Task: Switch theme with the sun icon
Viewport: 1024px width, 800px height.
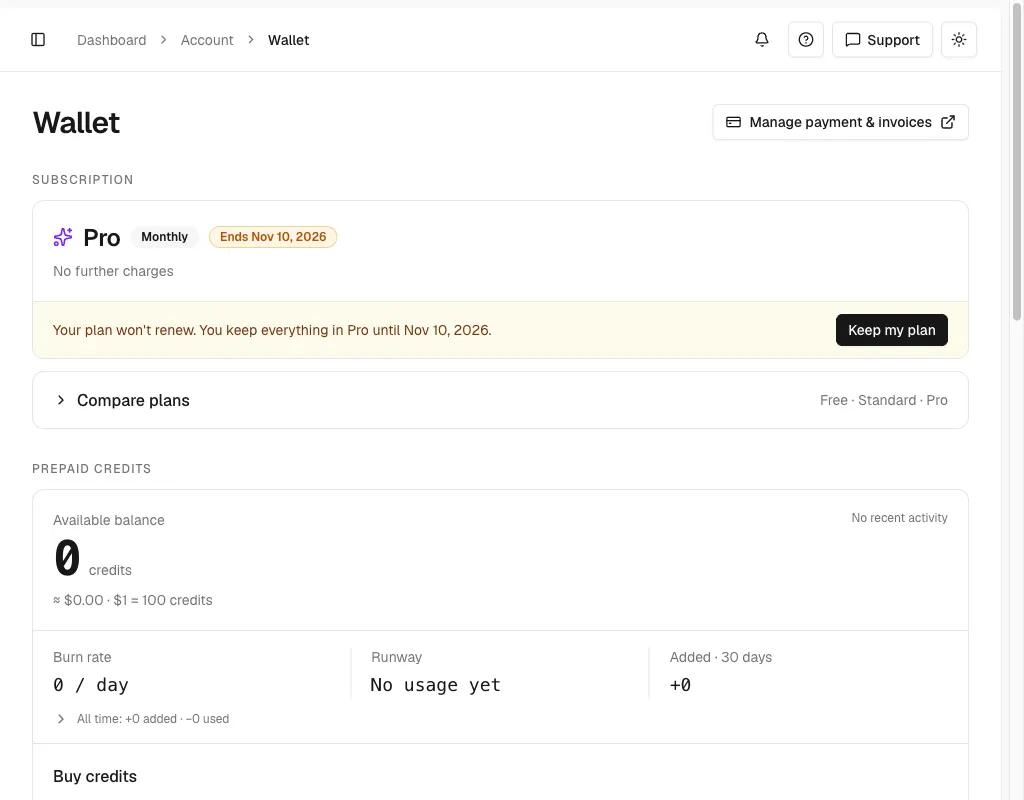Action: point(959,40)
